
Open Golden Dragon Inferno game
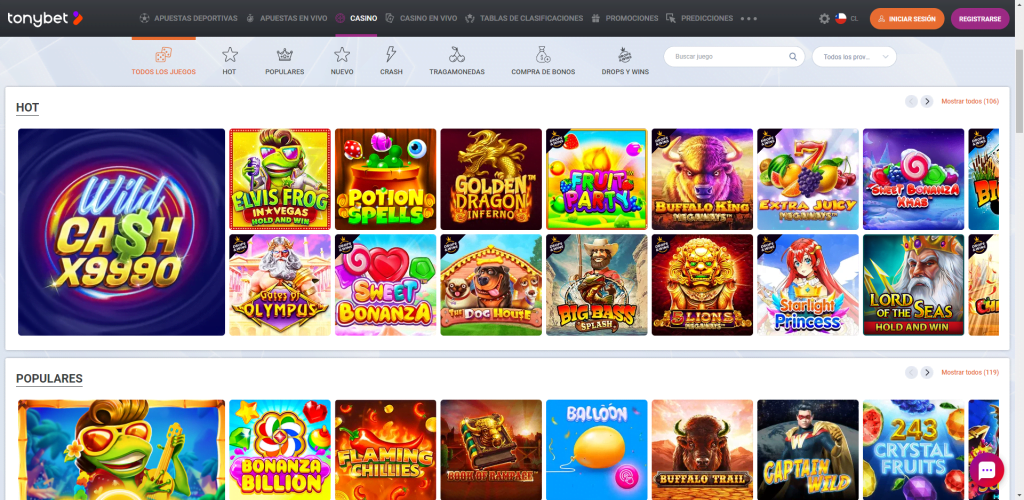tap(491, 179)
